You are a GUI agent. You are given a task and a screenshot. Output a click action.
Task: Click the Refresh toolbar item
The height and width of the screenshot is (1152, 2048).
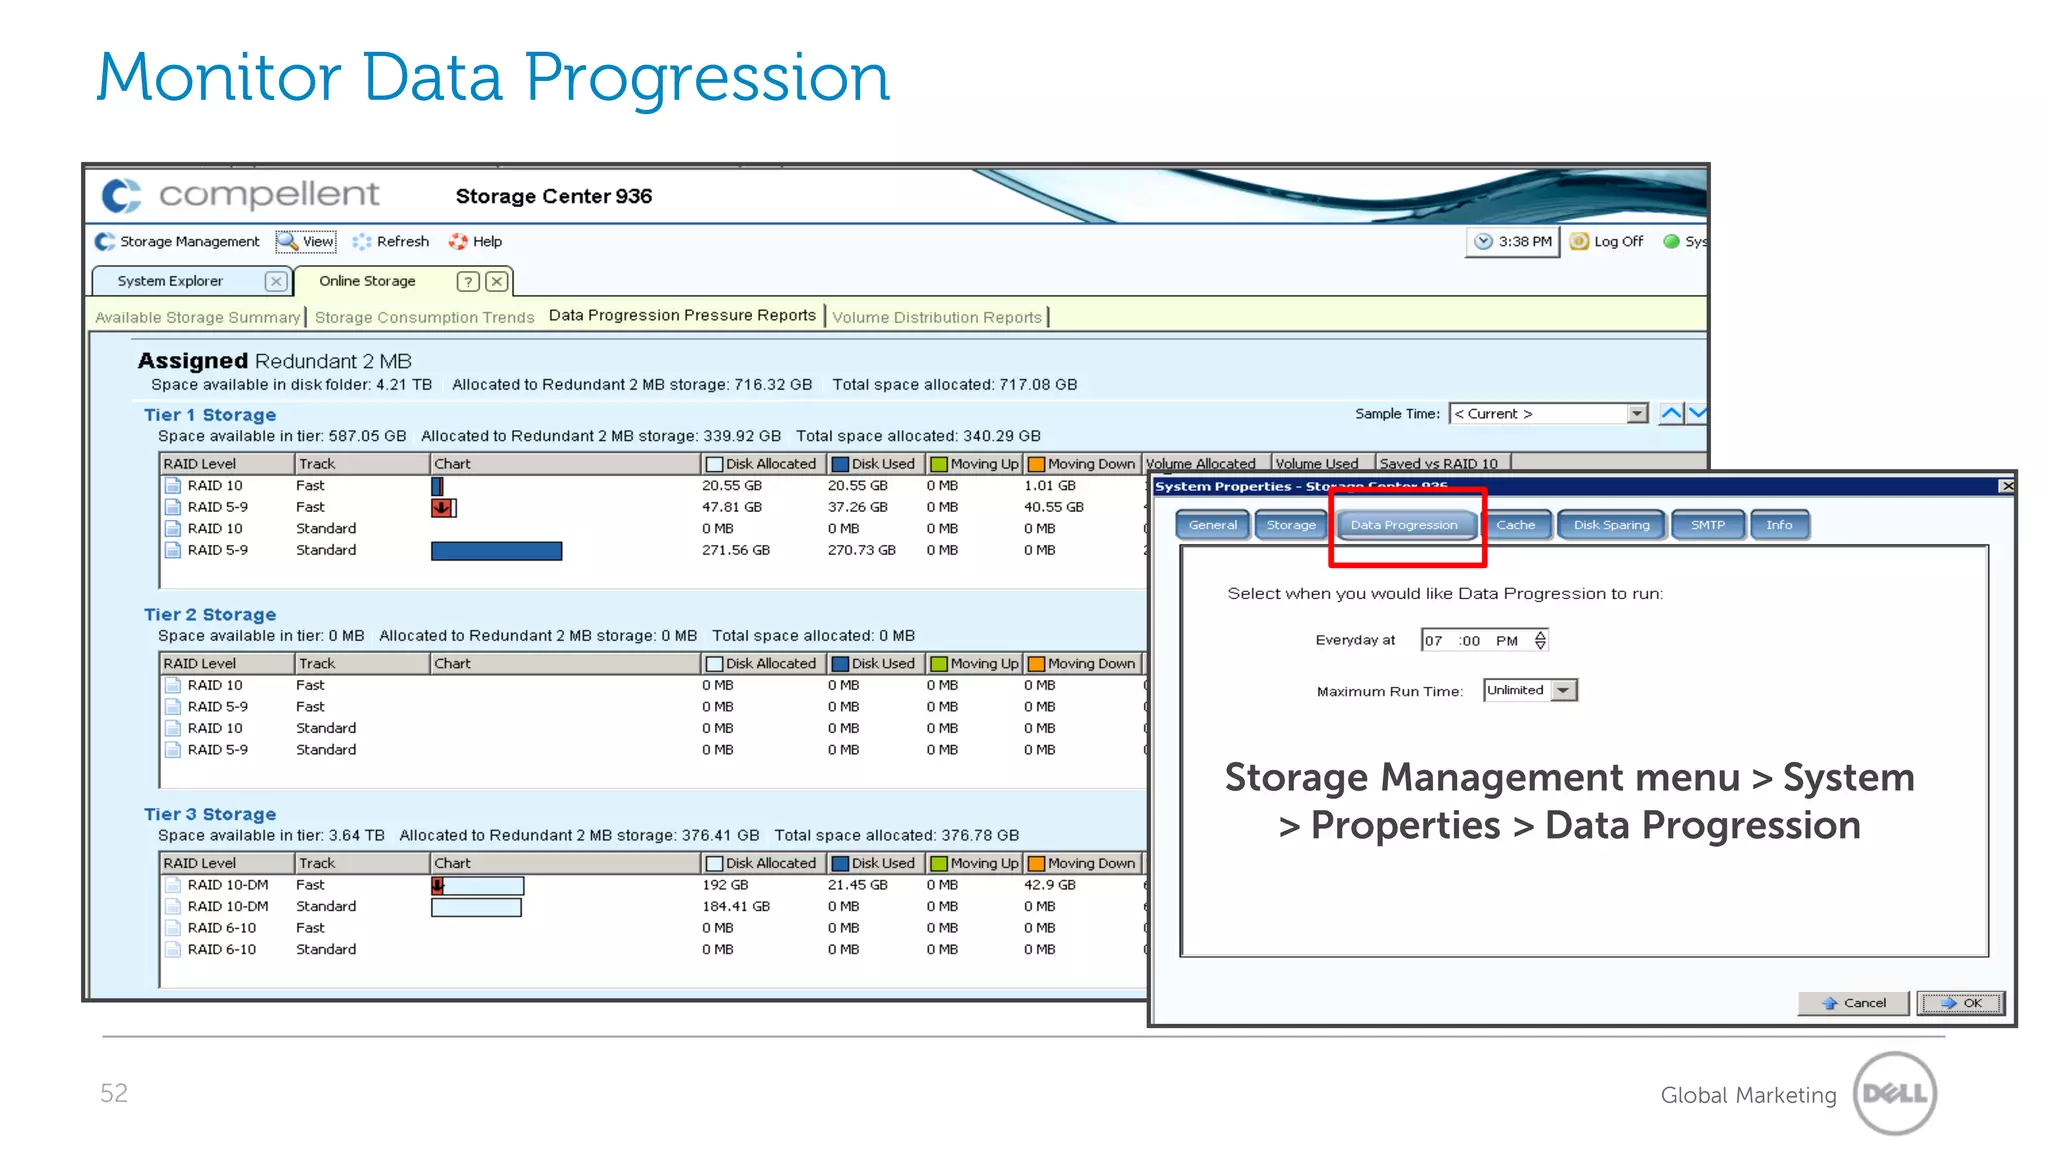(391, 242)
